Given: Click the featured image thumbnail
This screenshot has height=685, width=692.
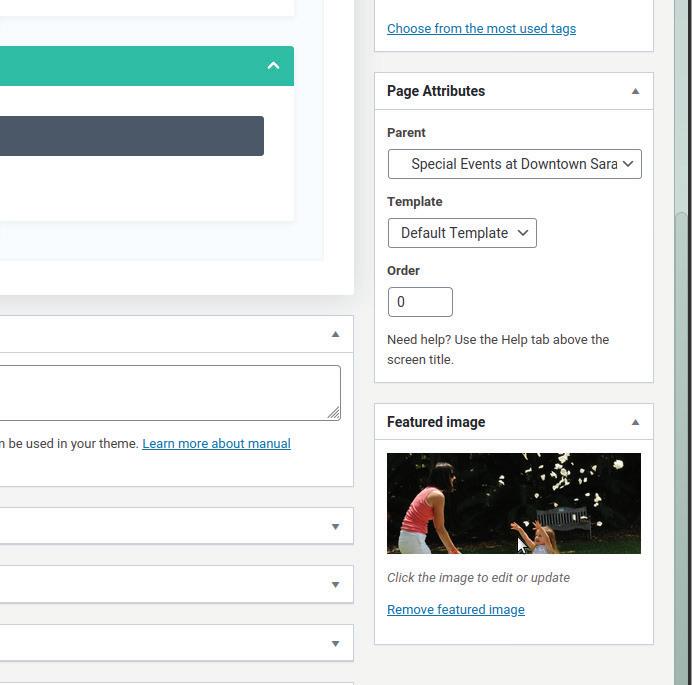Looking at the screenshot, I should click(x=514, y=503).
